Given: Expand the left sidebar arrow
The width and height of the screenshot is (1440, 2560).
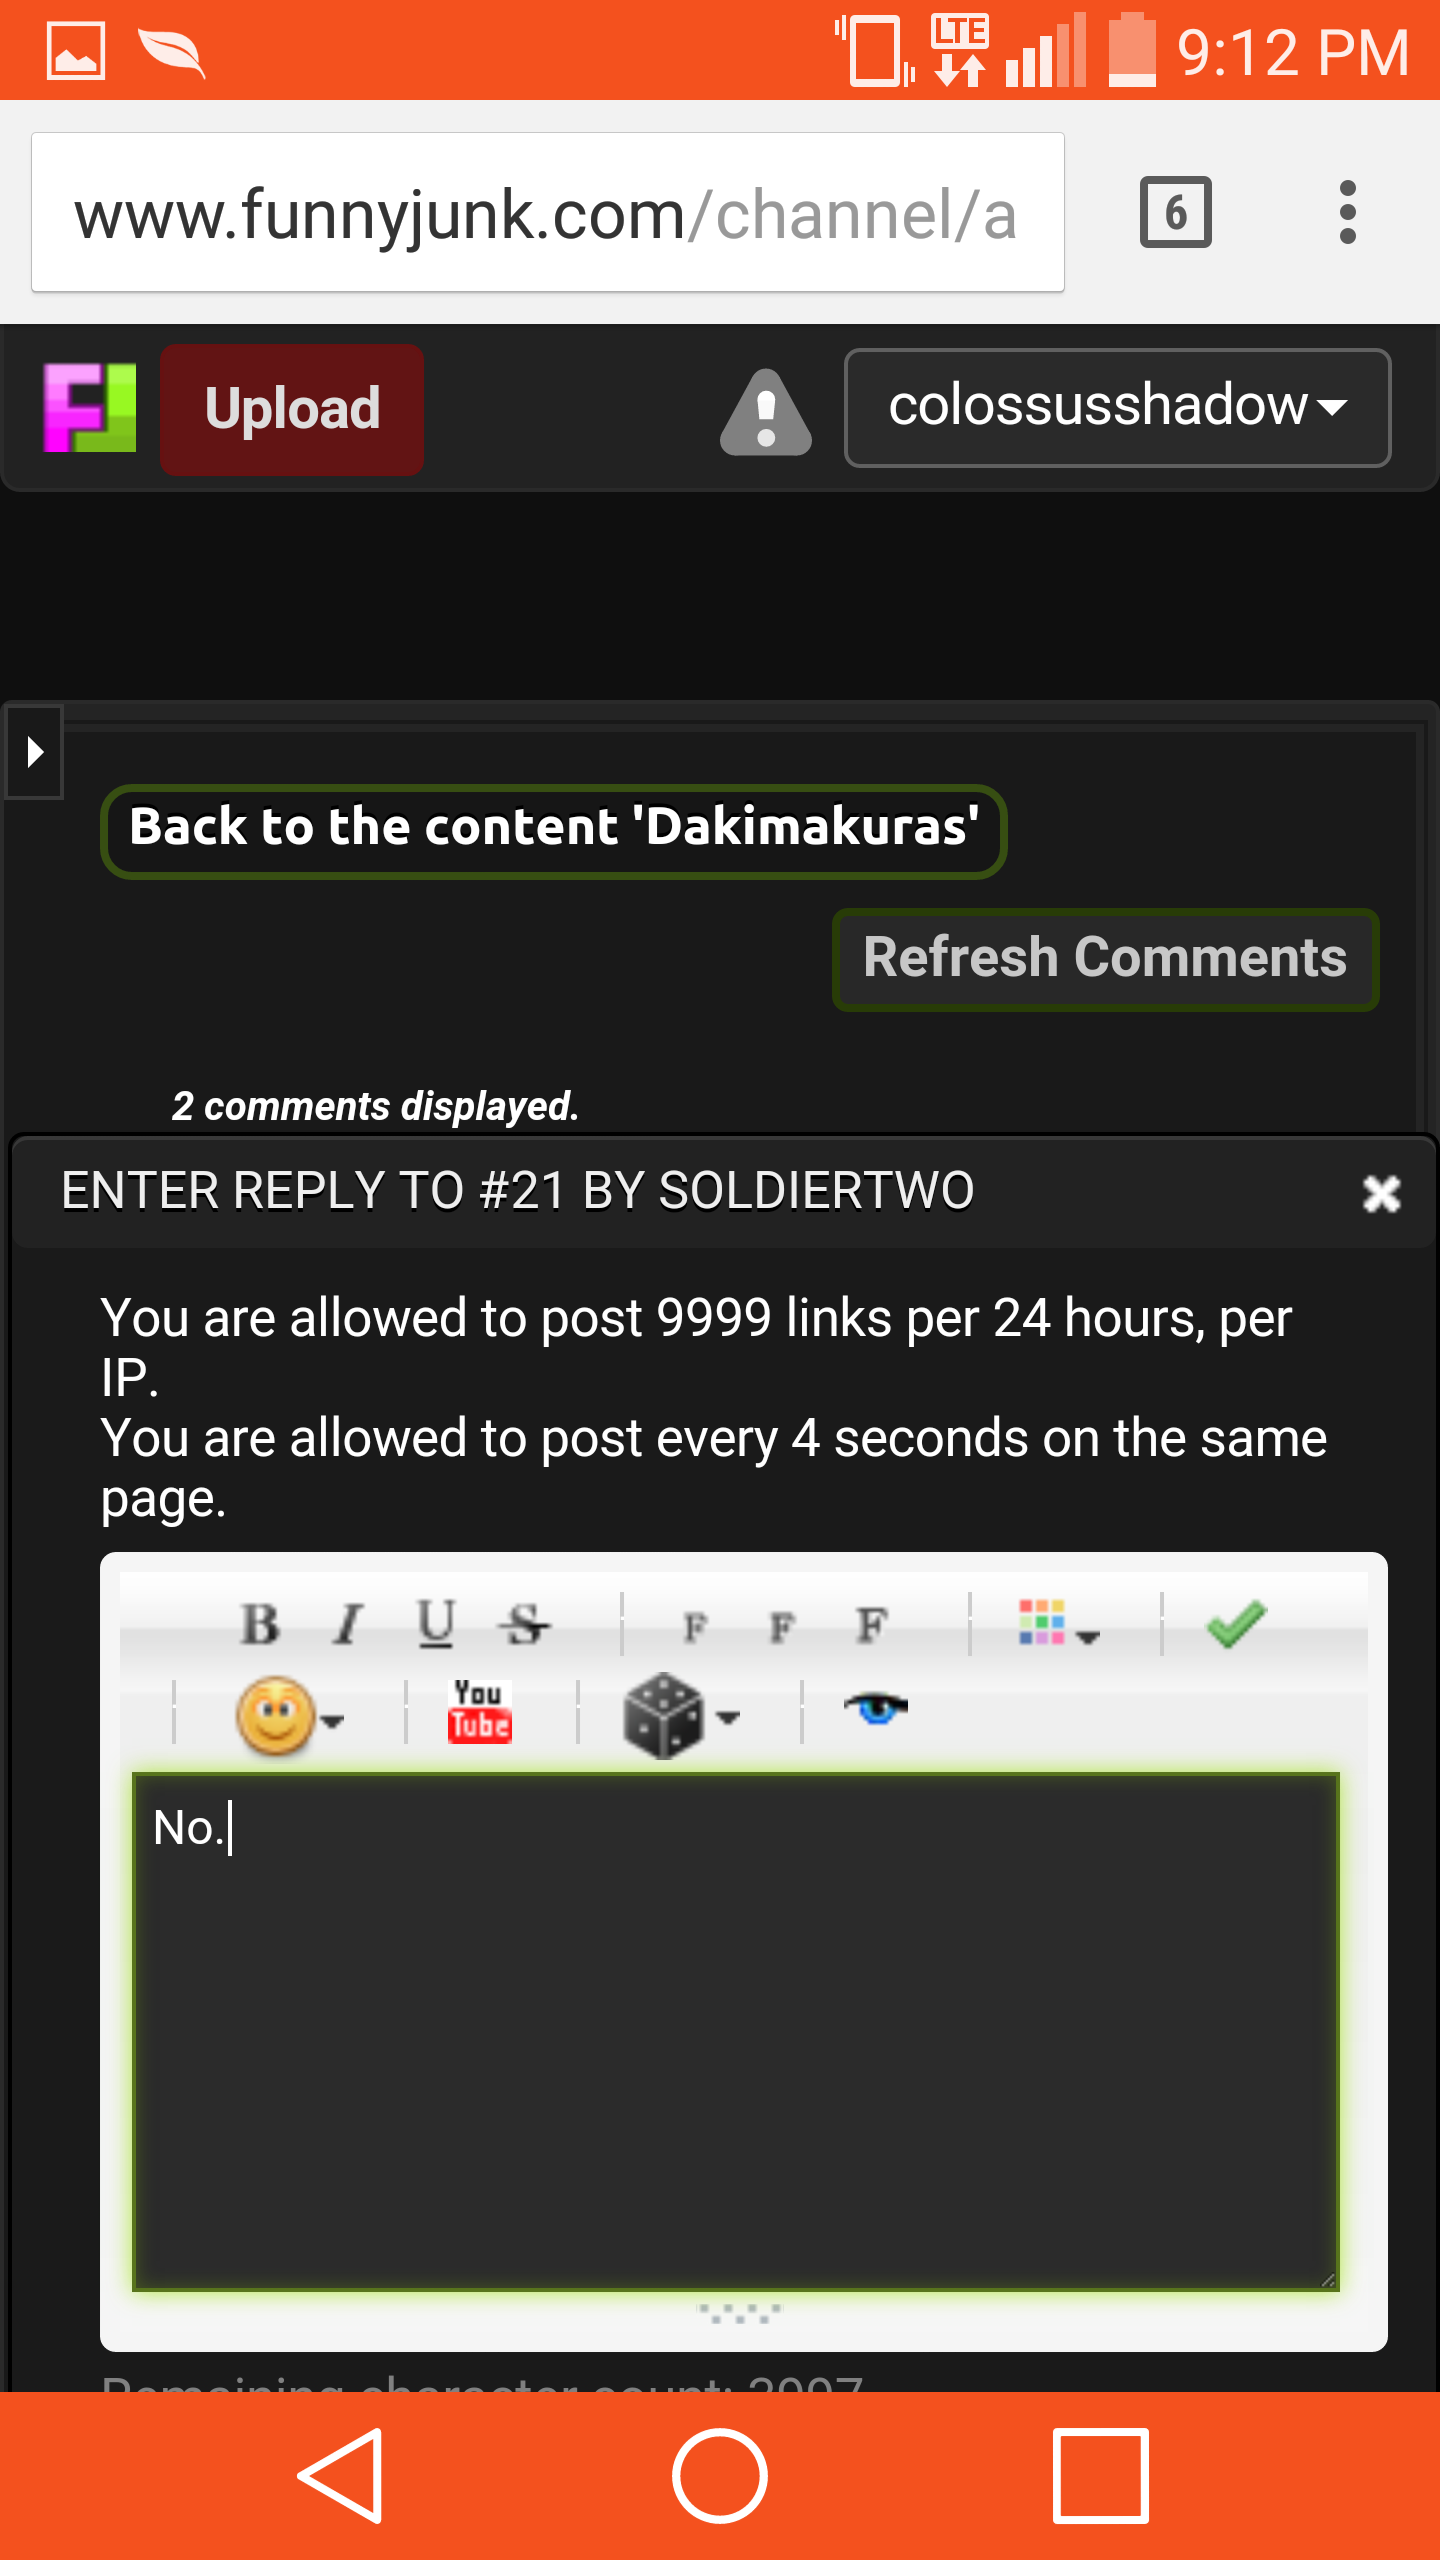Looking at the screenshot, I should point(34,752).
